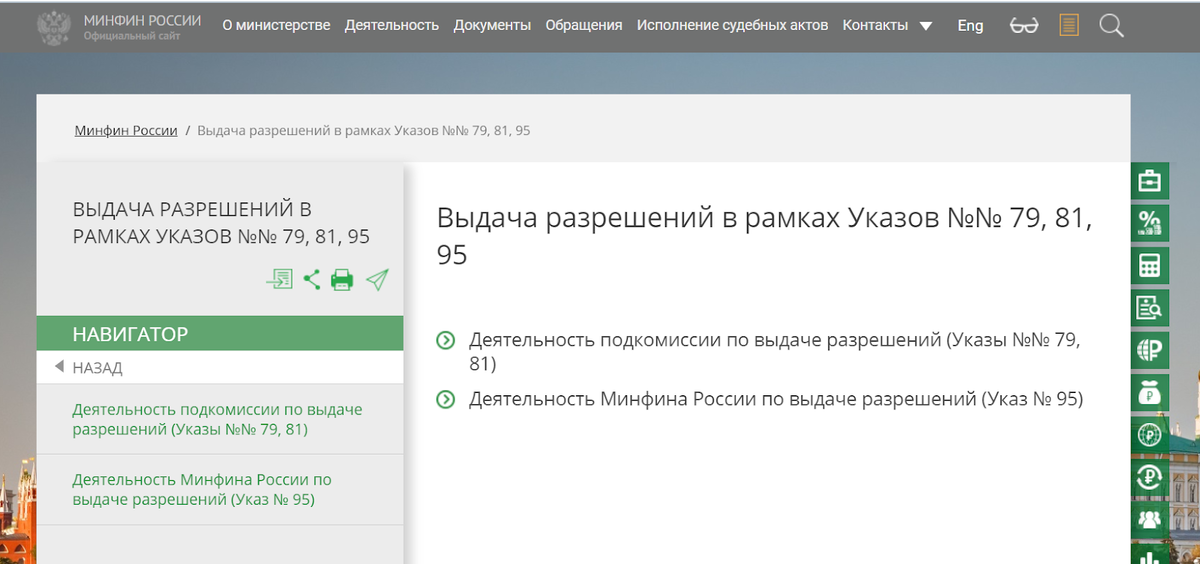
Task: Click Минфин России breadcrumb link
Action: click(x=126, y=131)
